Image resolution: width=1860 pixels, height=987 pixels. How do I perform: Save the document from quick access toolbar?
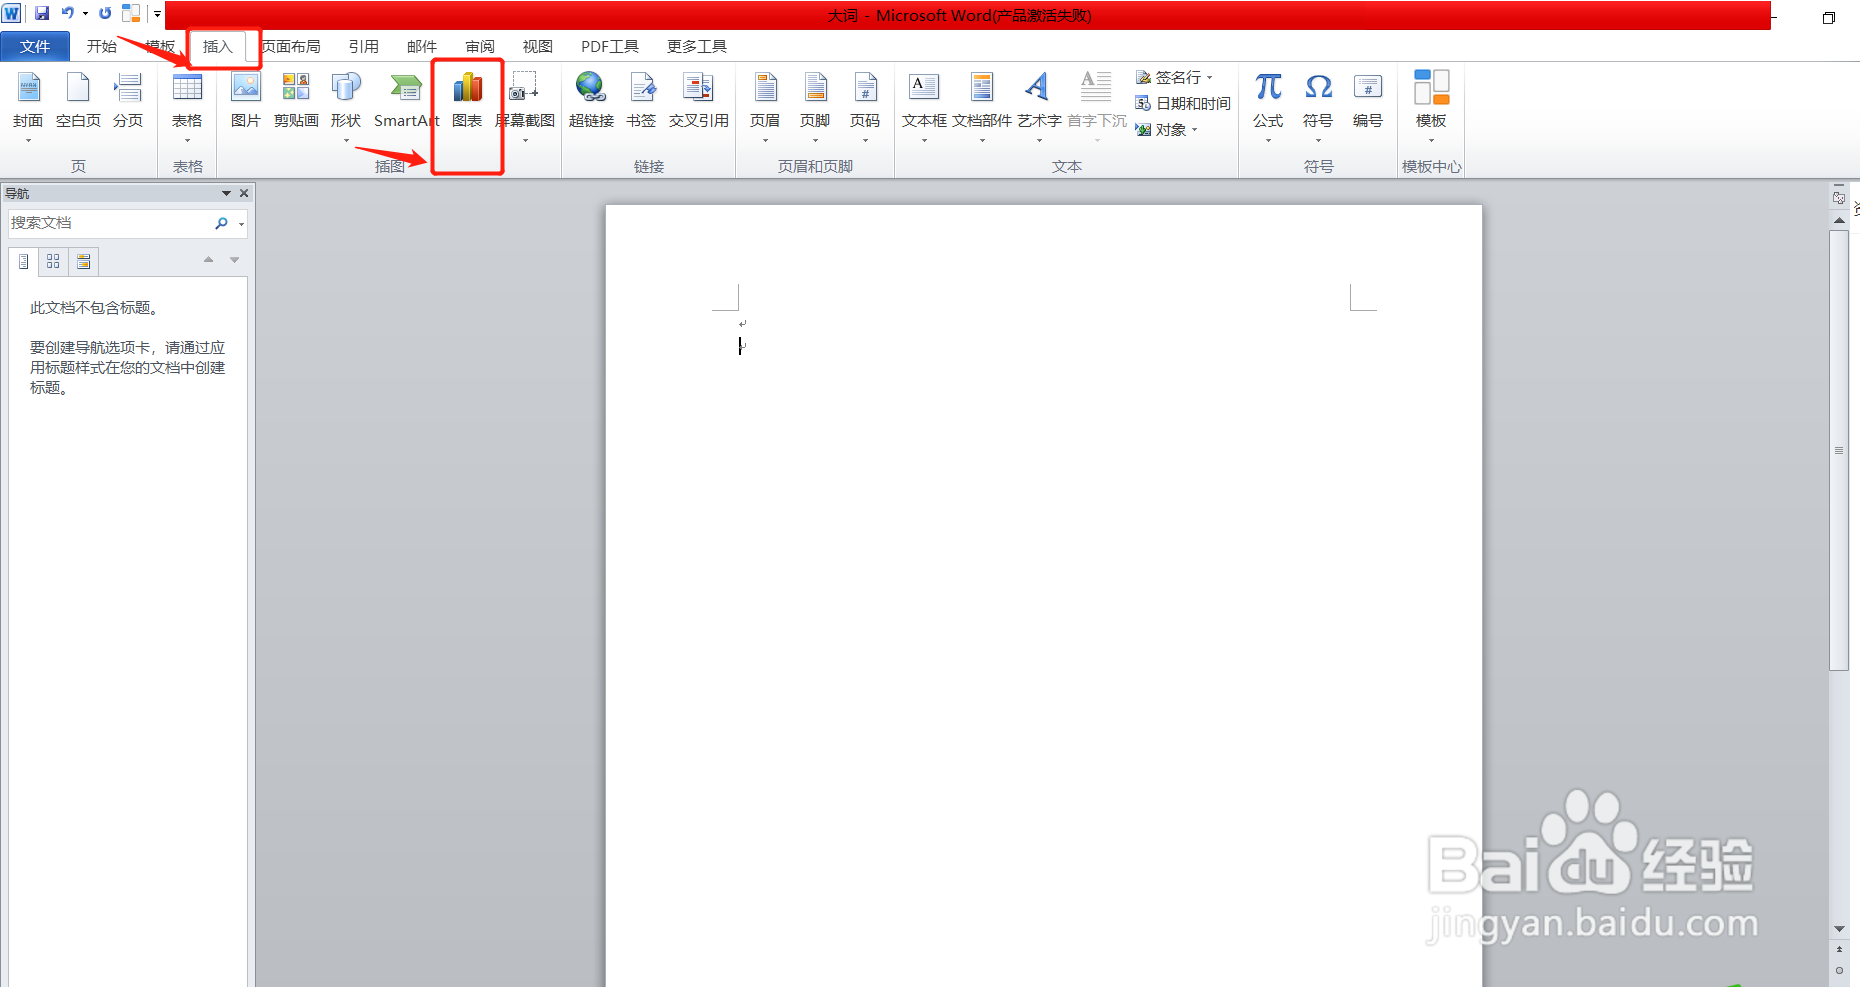(x=42, y=14)
